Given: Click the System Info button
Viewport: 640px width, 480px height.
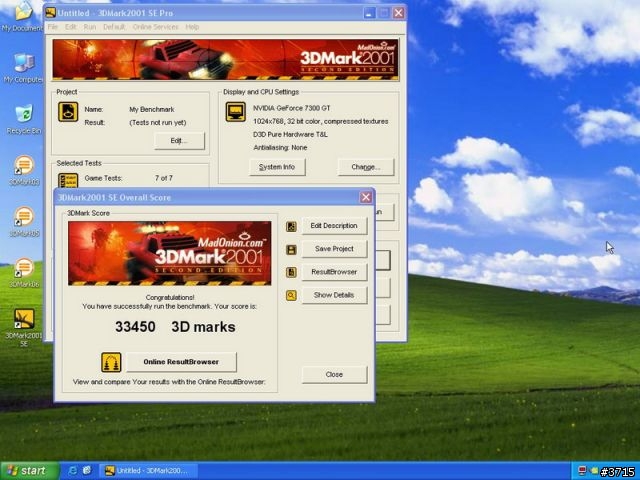Looking at the screenshot, I should click(x=277, y=167).
